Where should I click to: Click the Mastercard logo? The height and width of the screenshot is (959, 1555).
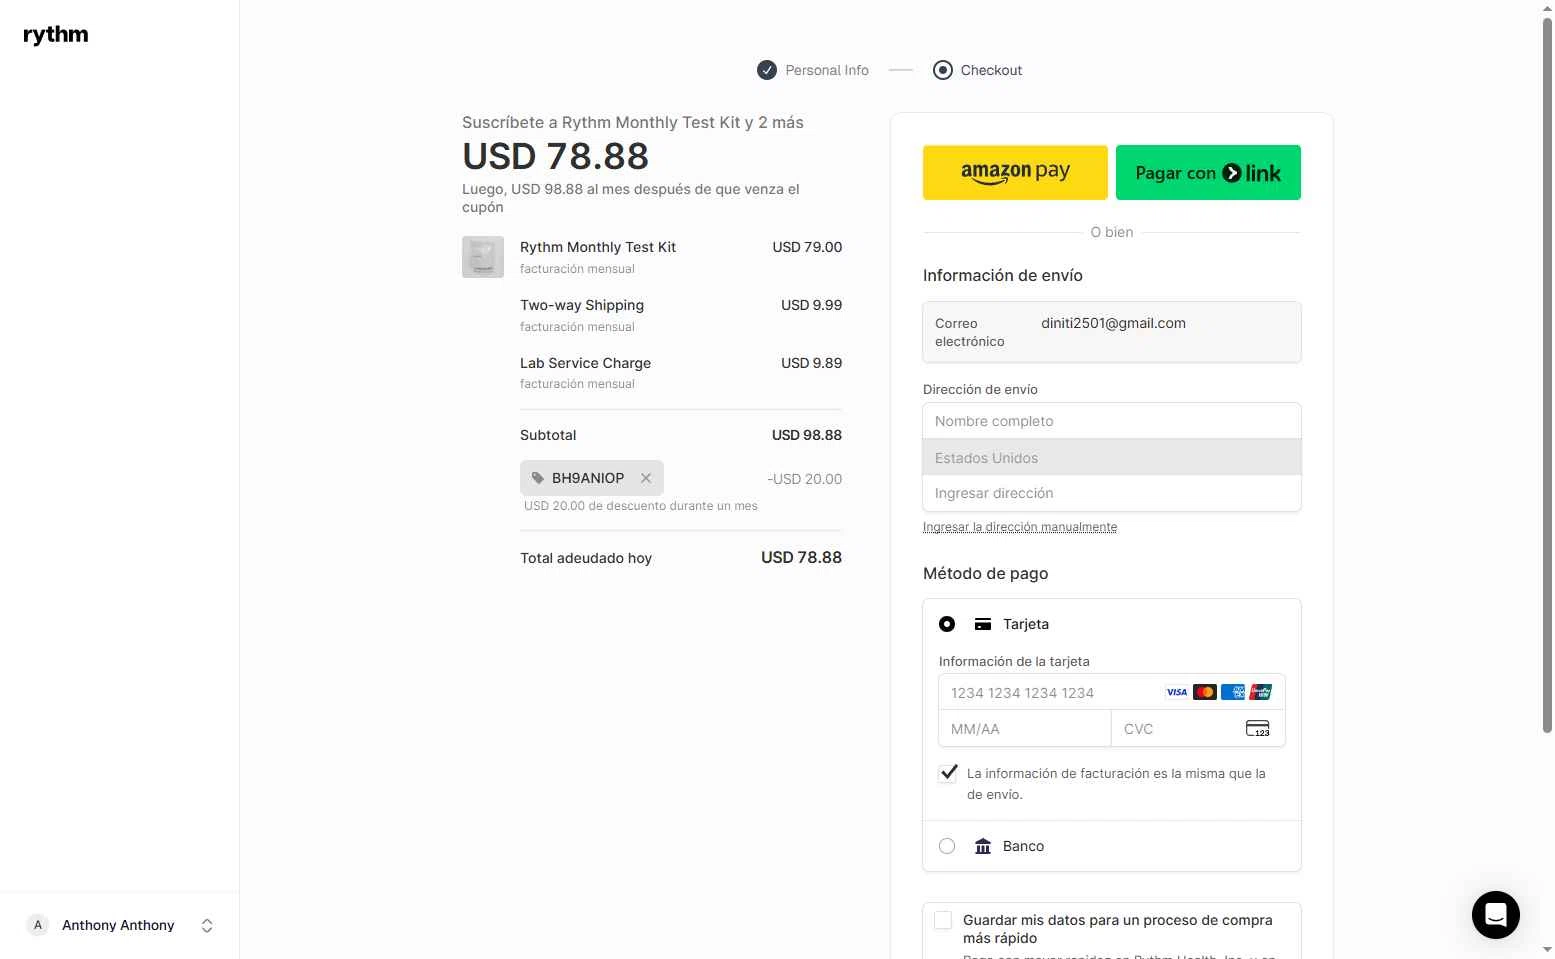point(1205,692)
